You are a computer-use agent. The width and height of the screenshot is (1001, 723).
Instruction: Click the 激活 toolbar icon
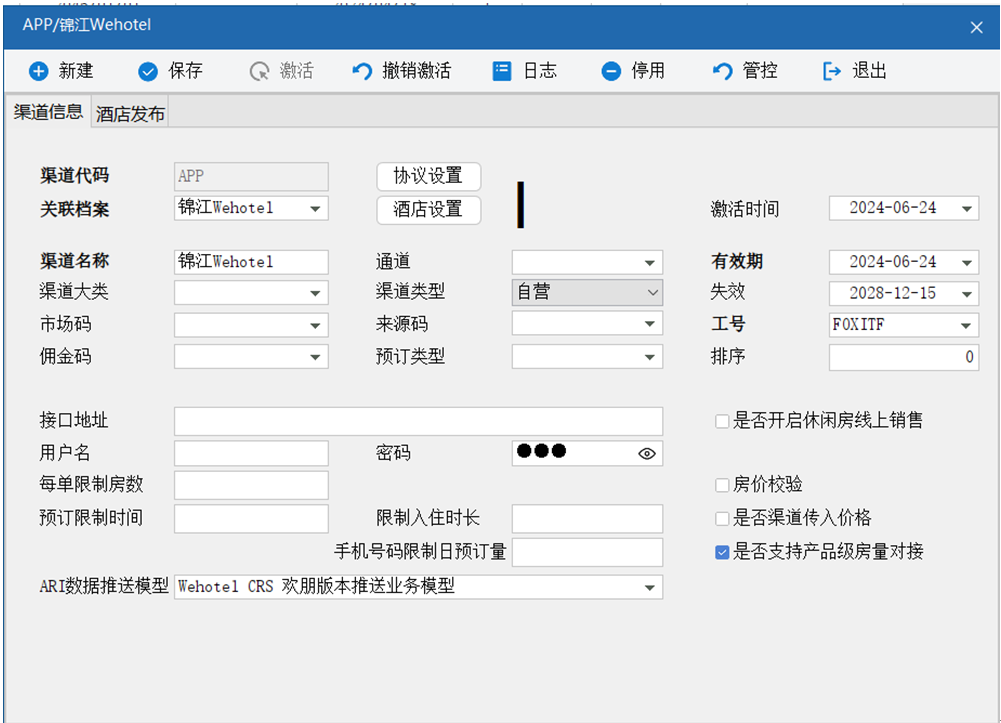[259, 71]
